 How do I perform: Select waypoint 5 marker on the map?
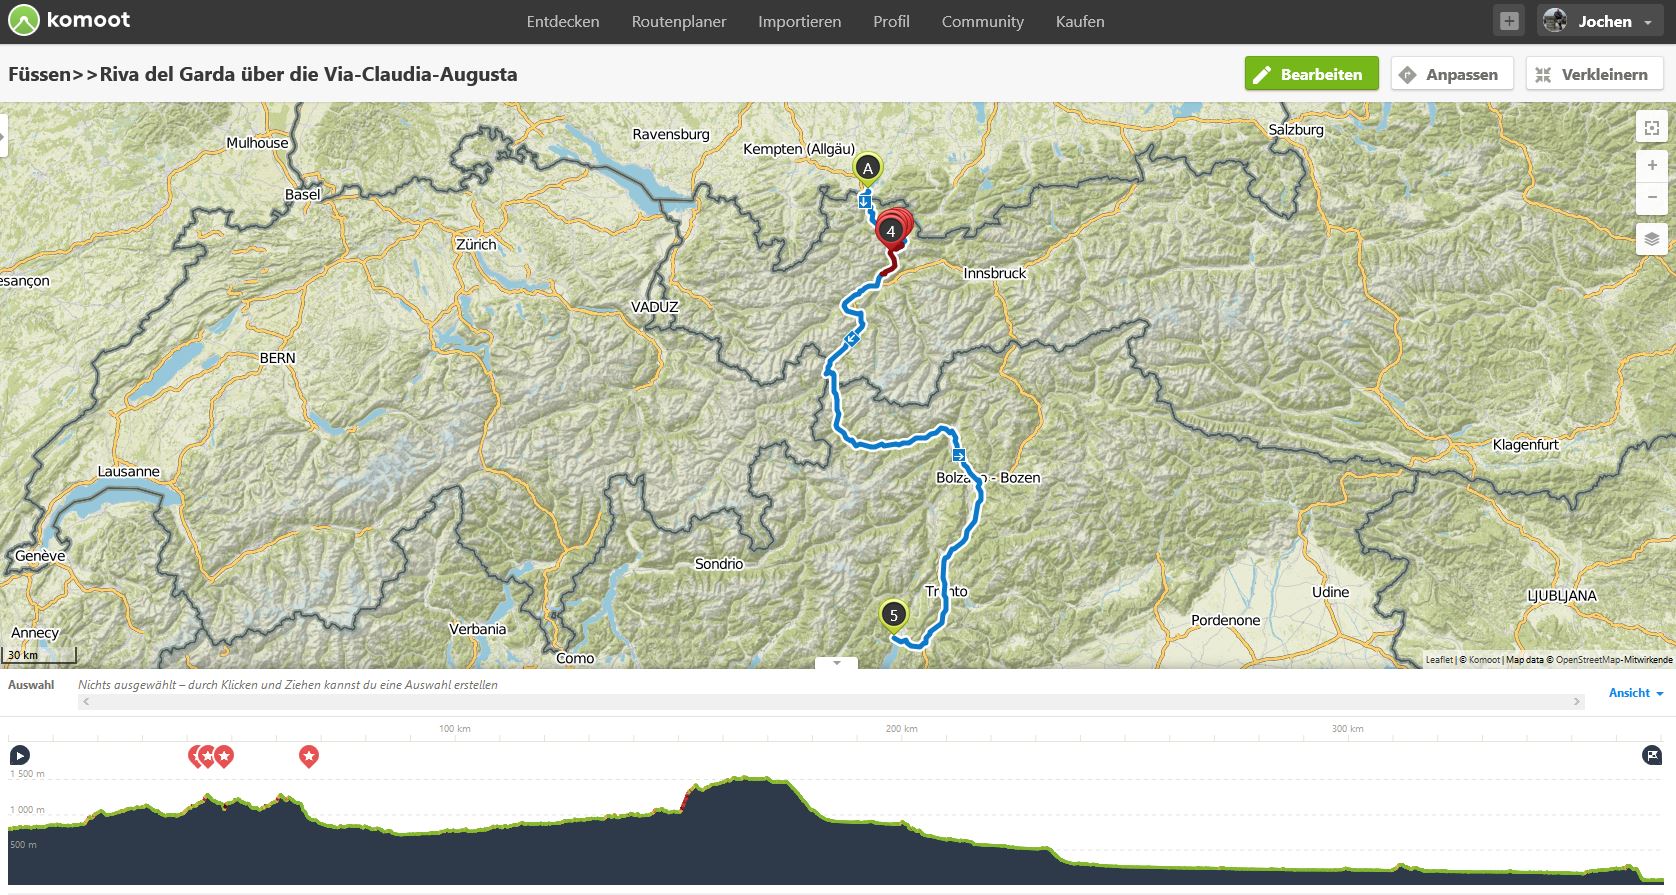coord(893,615)
